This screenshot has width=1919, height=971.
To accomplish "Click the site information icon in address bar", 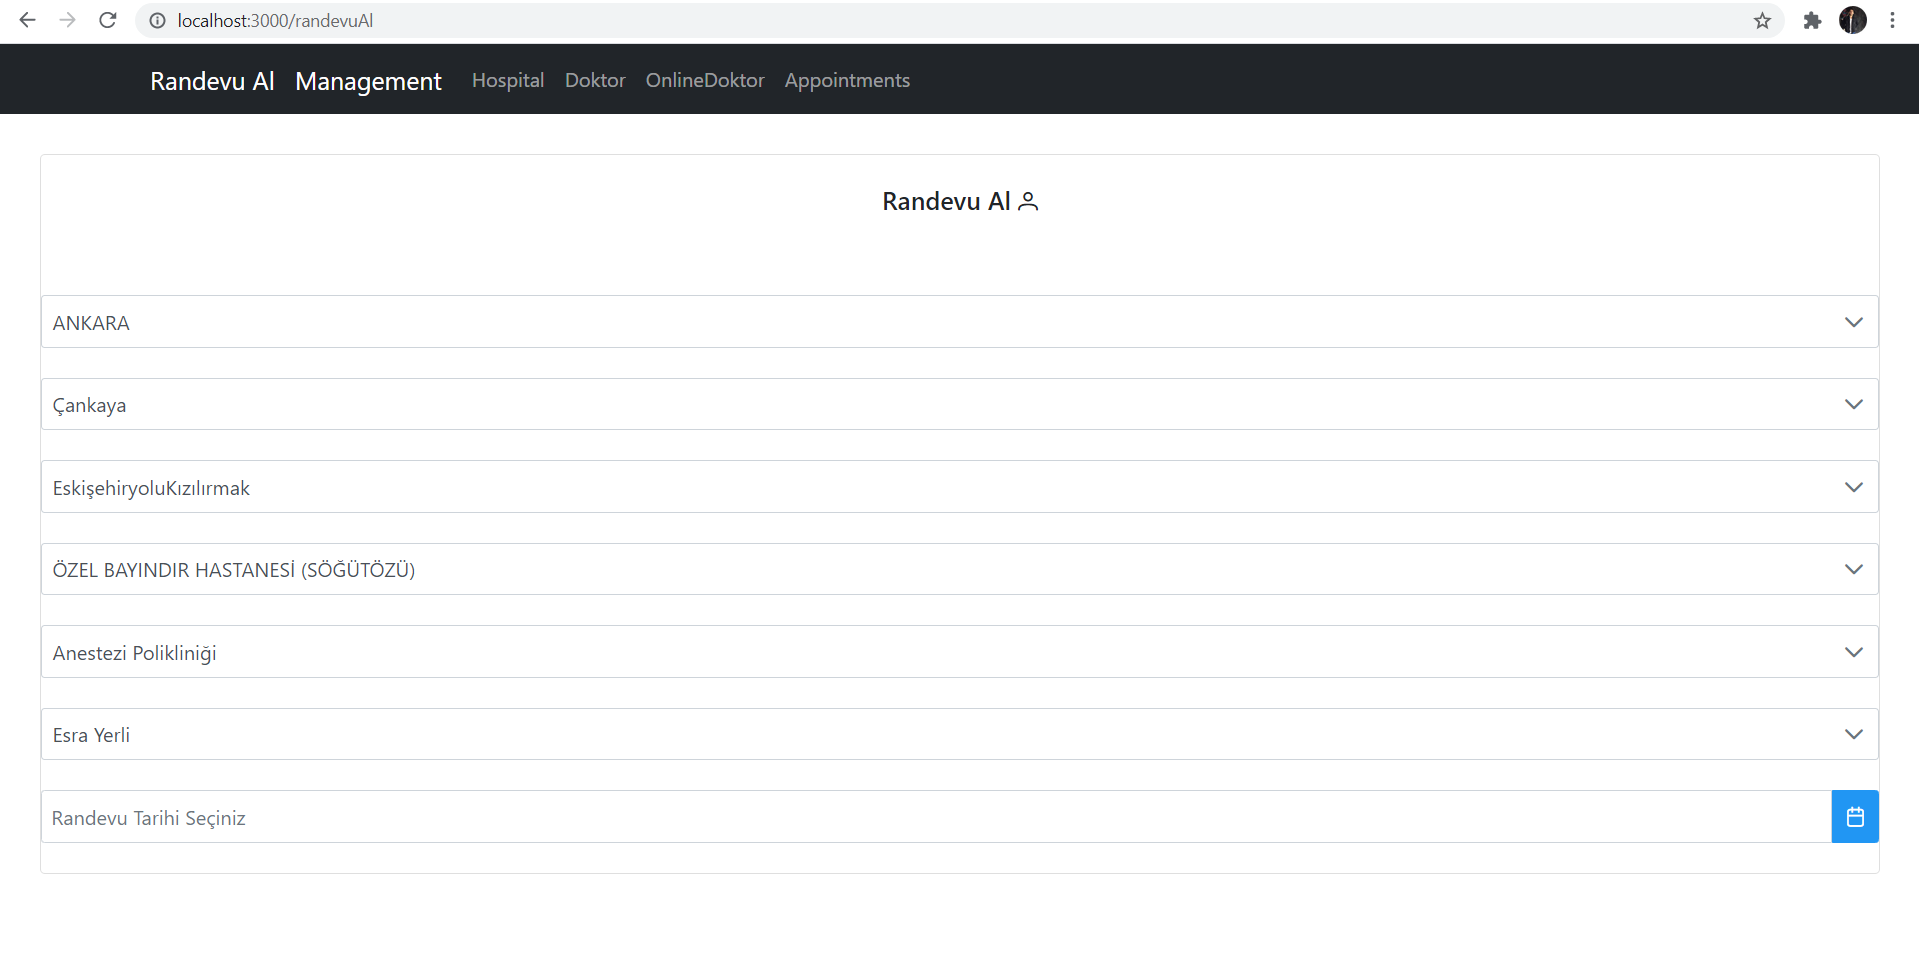I will 157,20.
